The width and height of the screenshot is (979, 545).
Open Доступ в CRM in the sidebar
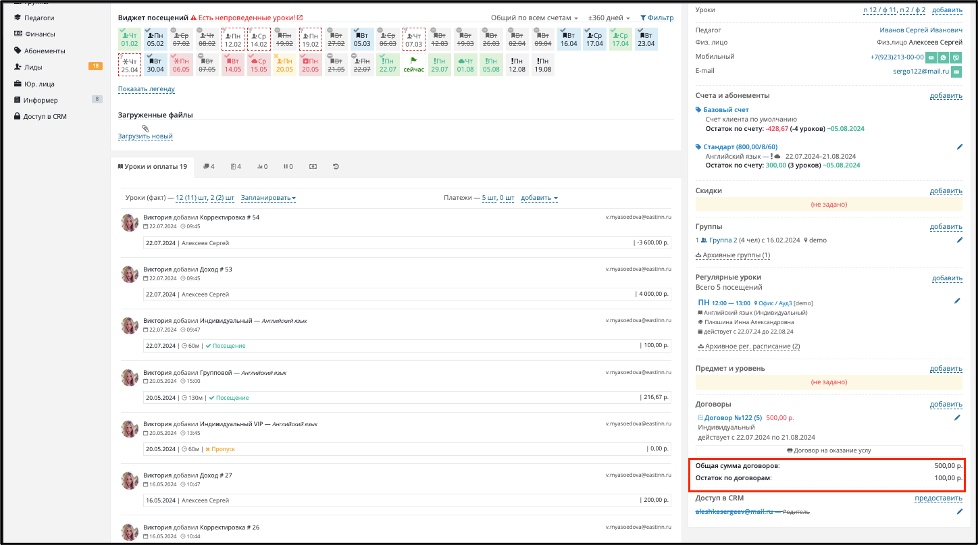[44, 116]
